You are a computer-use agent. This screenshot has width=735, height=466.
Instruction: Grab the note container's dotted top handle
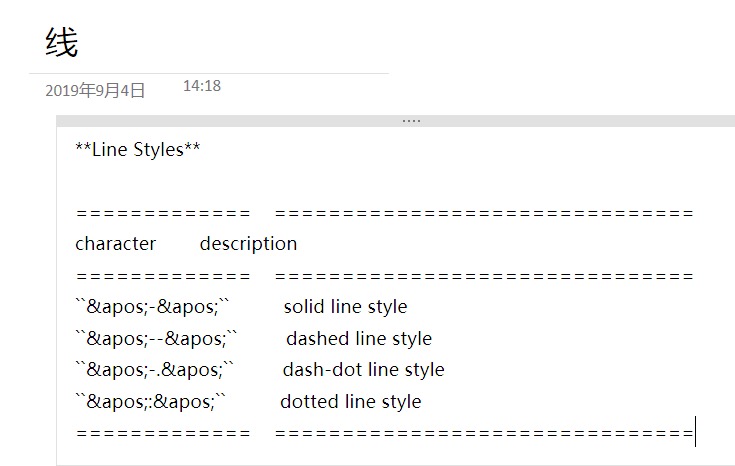[x=411, y=120]
